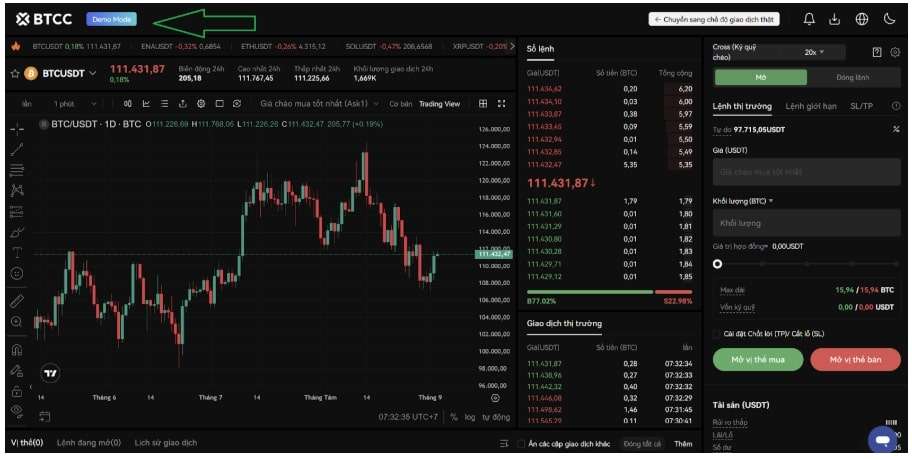
Task: Open language selector globe icon
Action: 862,19
